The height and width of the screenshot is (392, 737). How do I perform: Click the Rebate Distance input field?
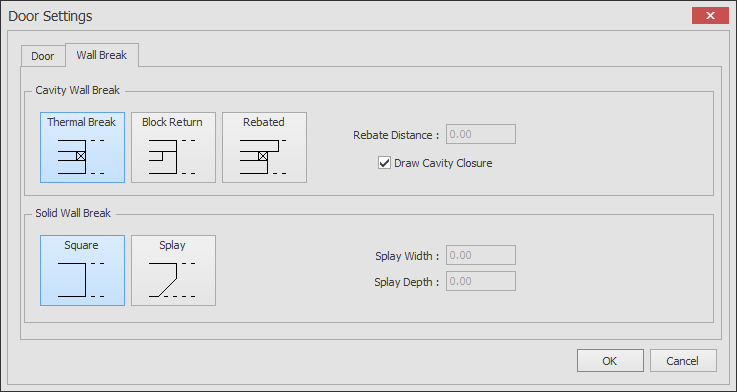click(481, 134)
